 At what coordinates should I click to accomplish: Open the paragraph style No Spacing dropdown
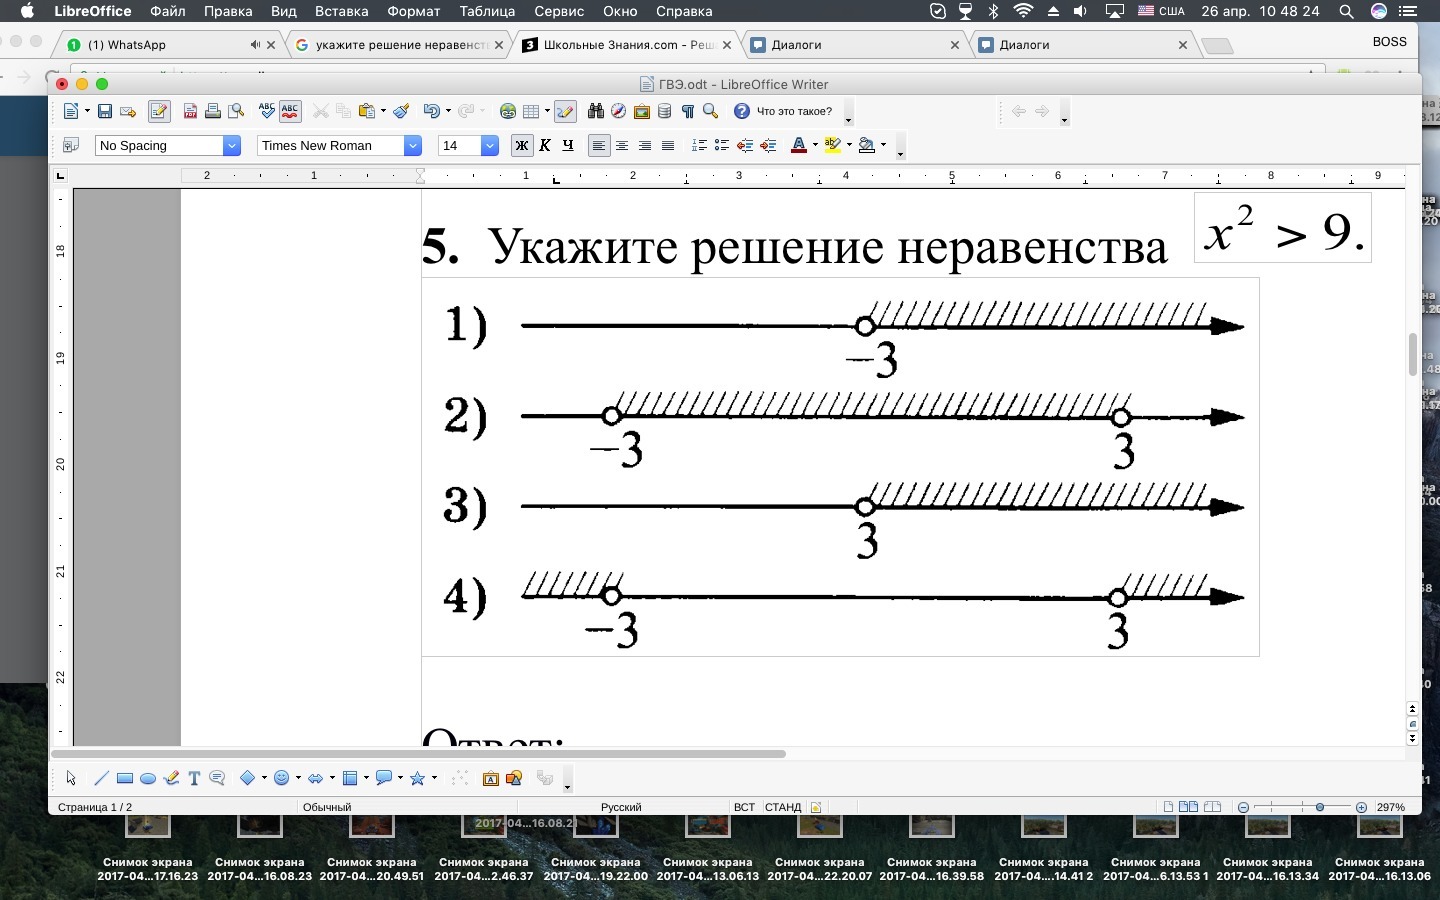pyautogui.click(x=232, y=146)
